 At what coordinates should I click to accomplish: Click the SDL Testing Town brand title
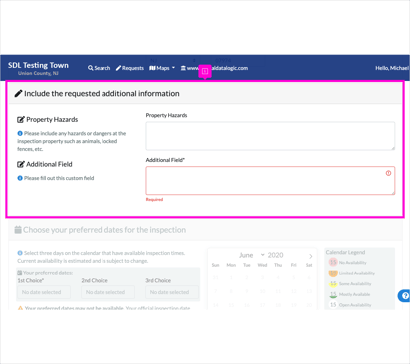[x=38, y=65]
